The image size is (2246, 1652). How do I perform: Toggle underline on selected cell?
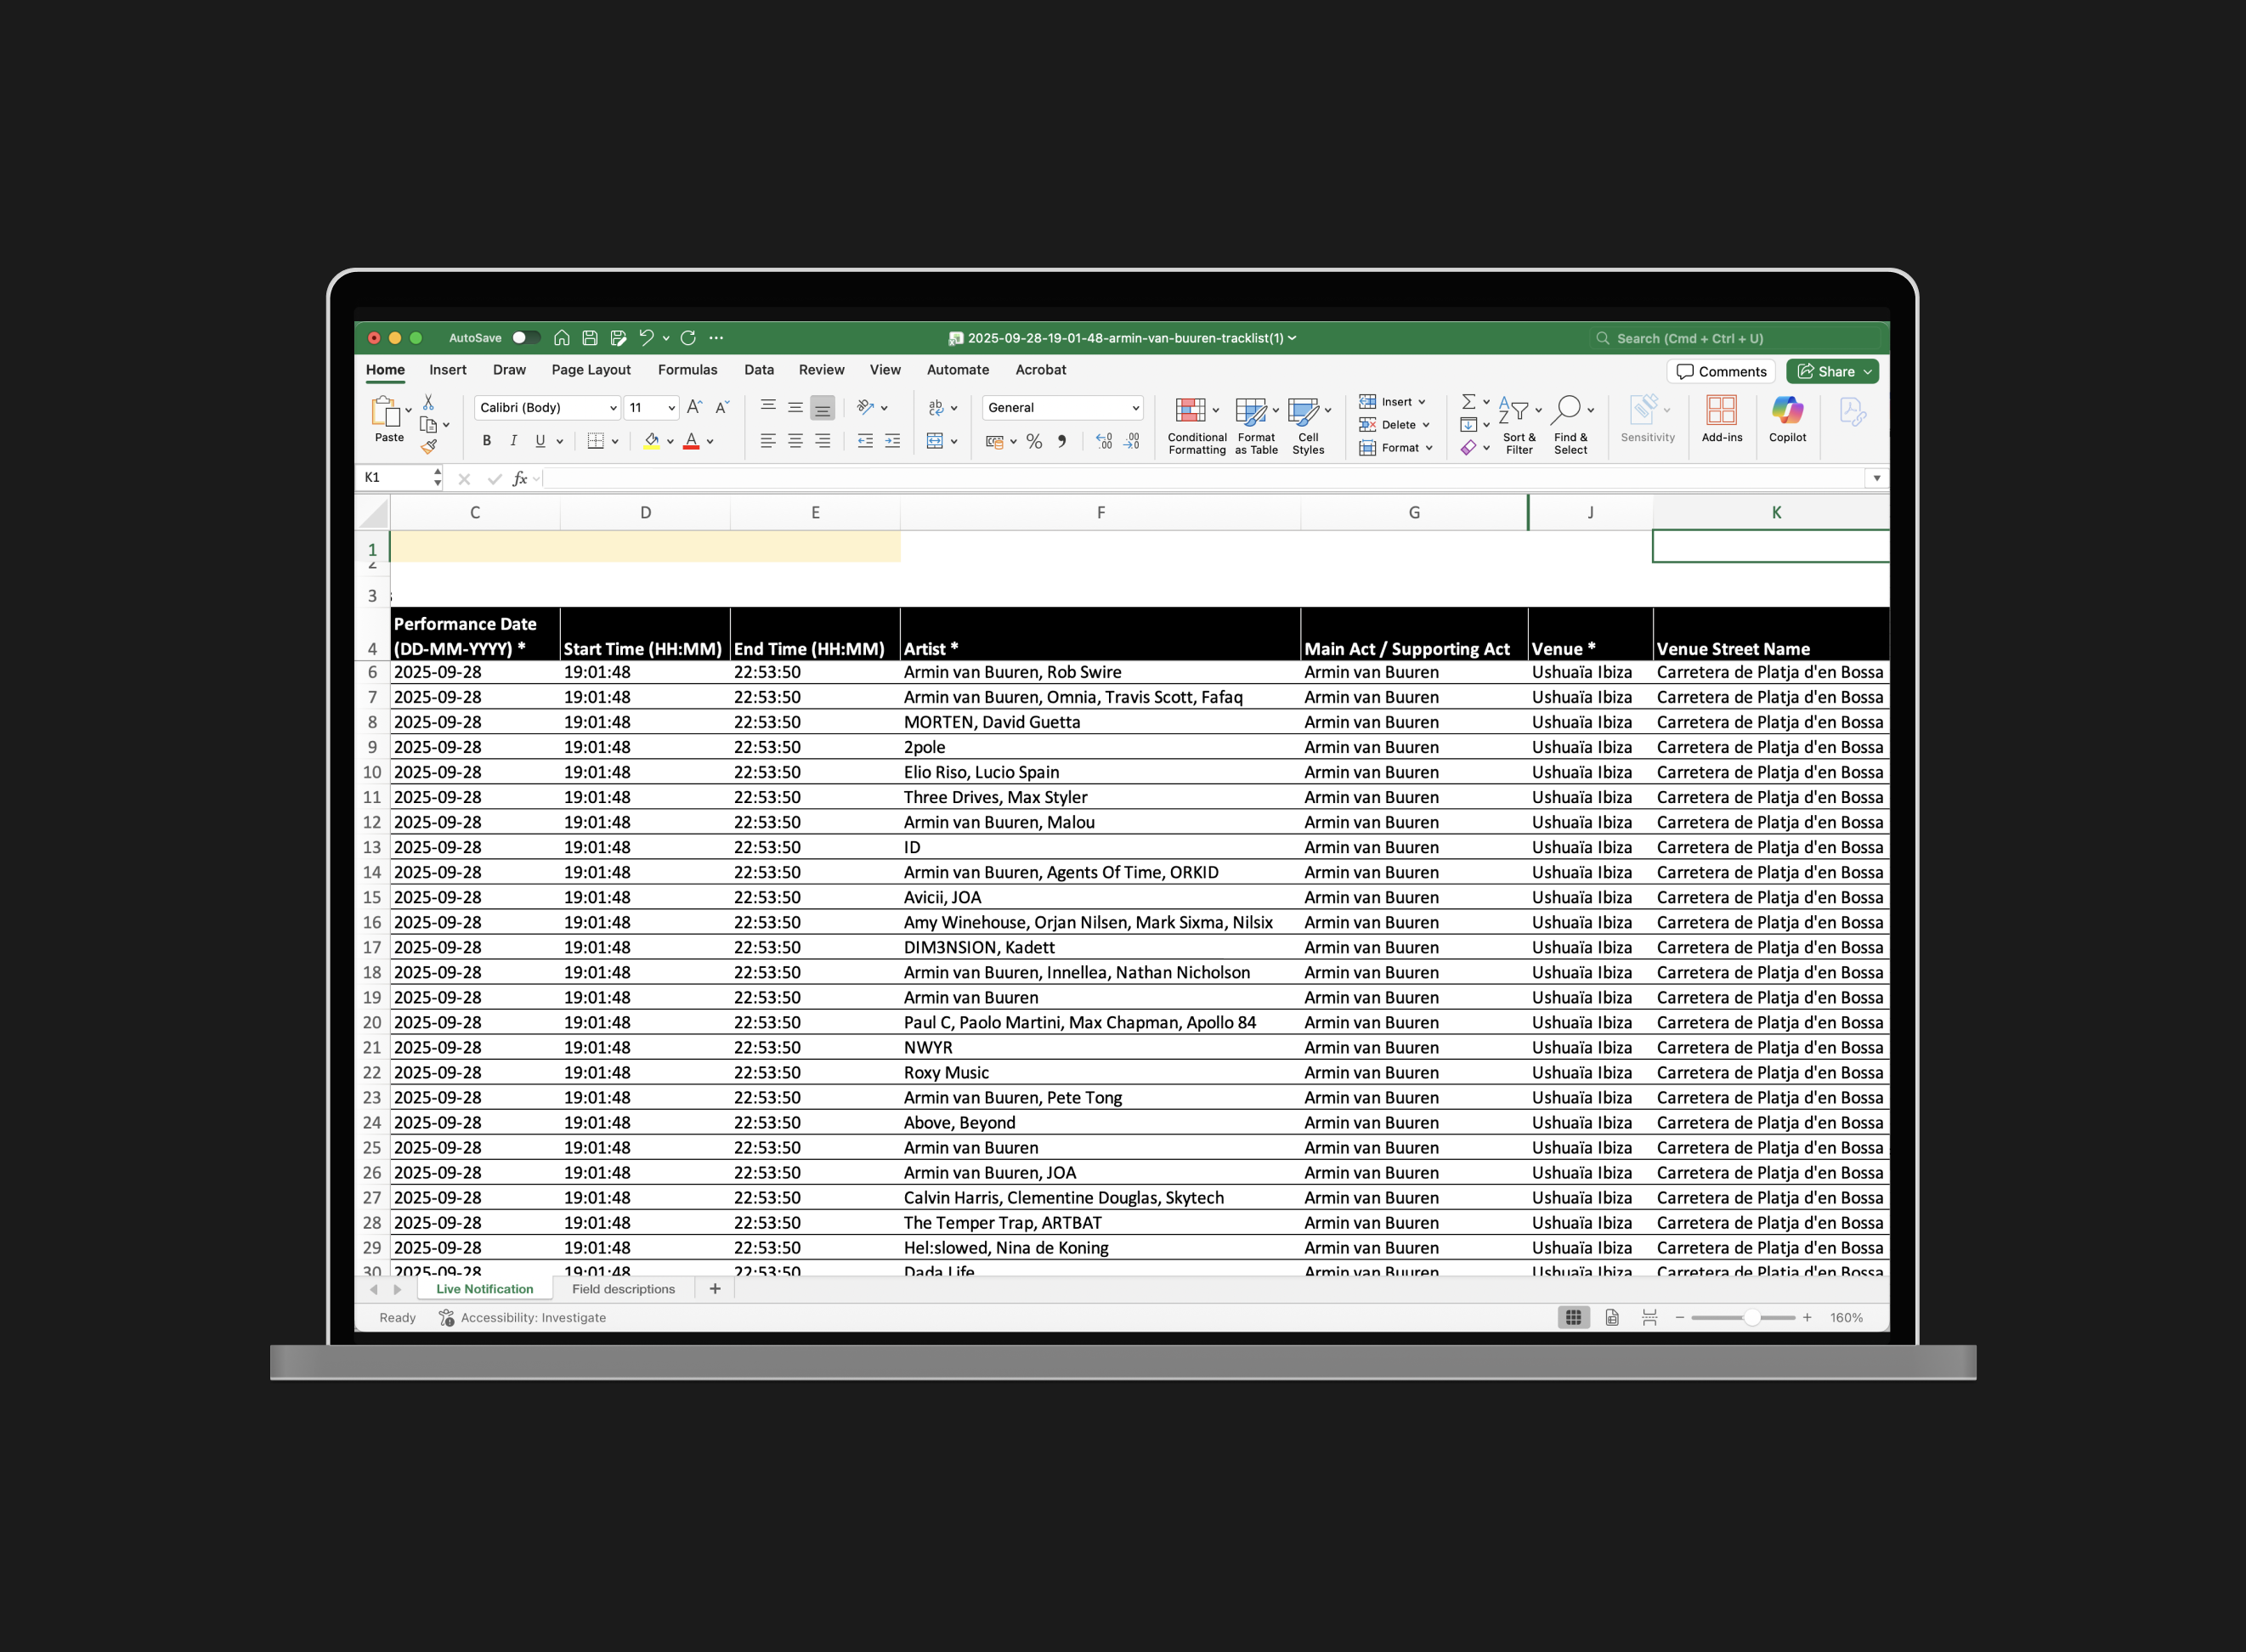[538, 440]
